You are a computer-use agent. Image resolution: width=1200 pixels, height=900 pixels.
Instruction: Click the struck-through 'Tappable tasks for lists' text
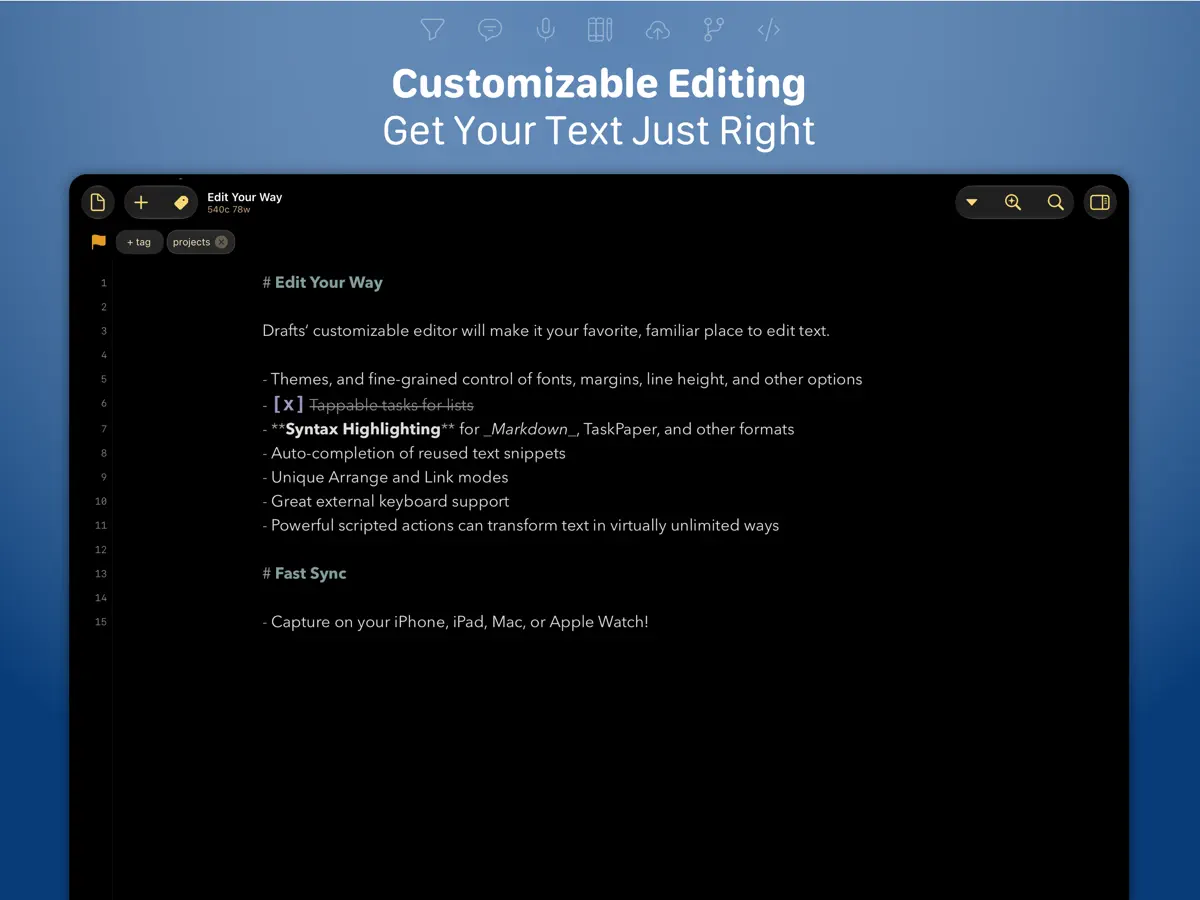[392, 405]
